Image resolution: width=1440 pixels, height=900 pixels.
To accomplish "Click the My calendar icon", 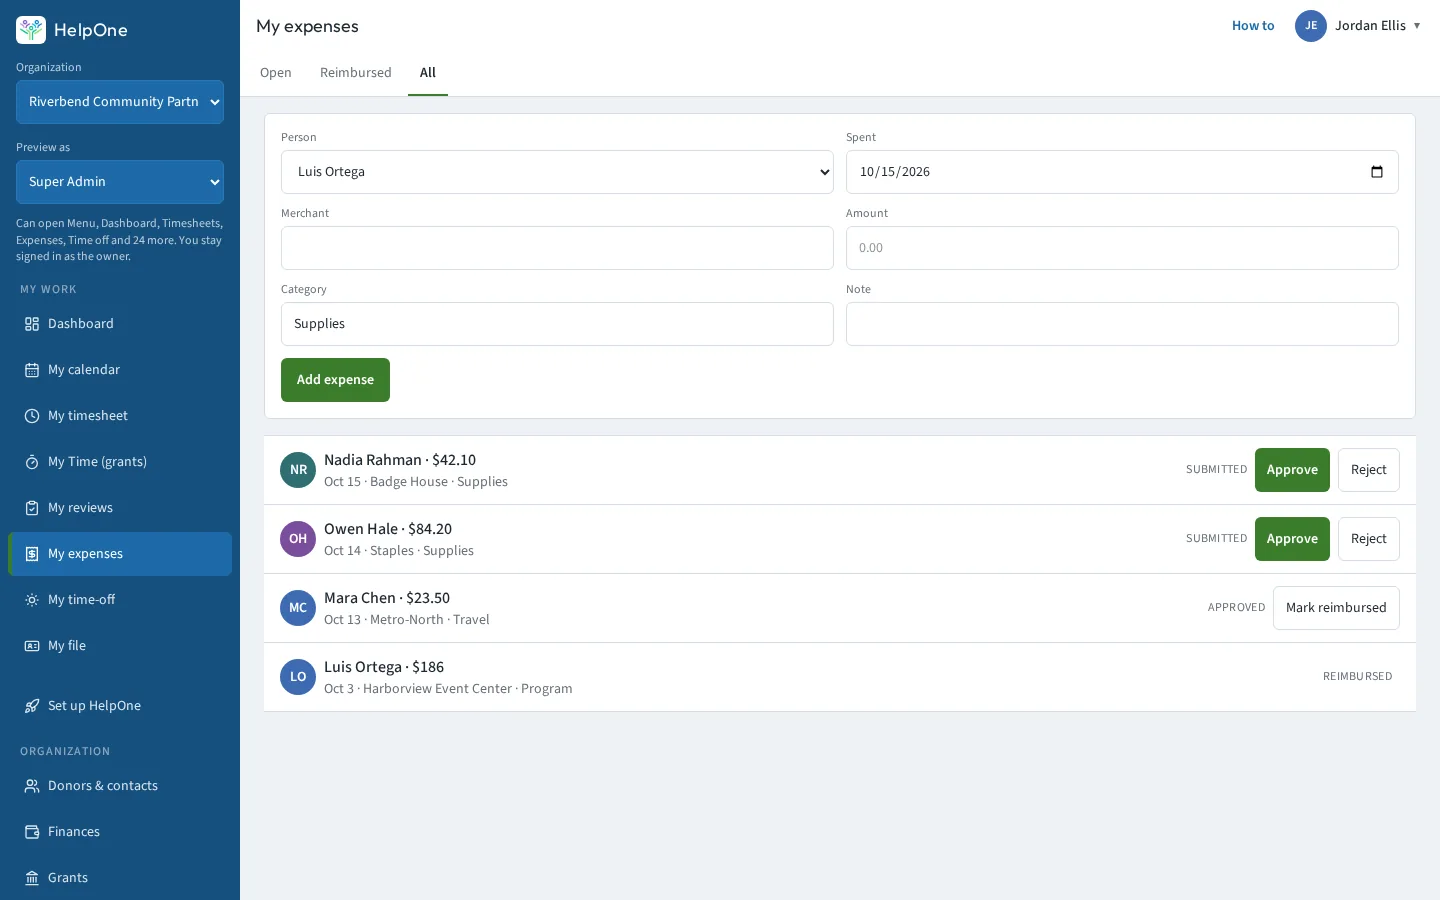I will pyautogui.click(x=32, y=370).
